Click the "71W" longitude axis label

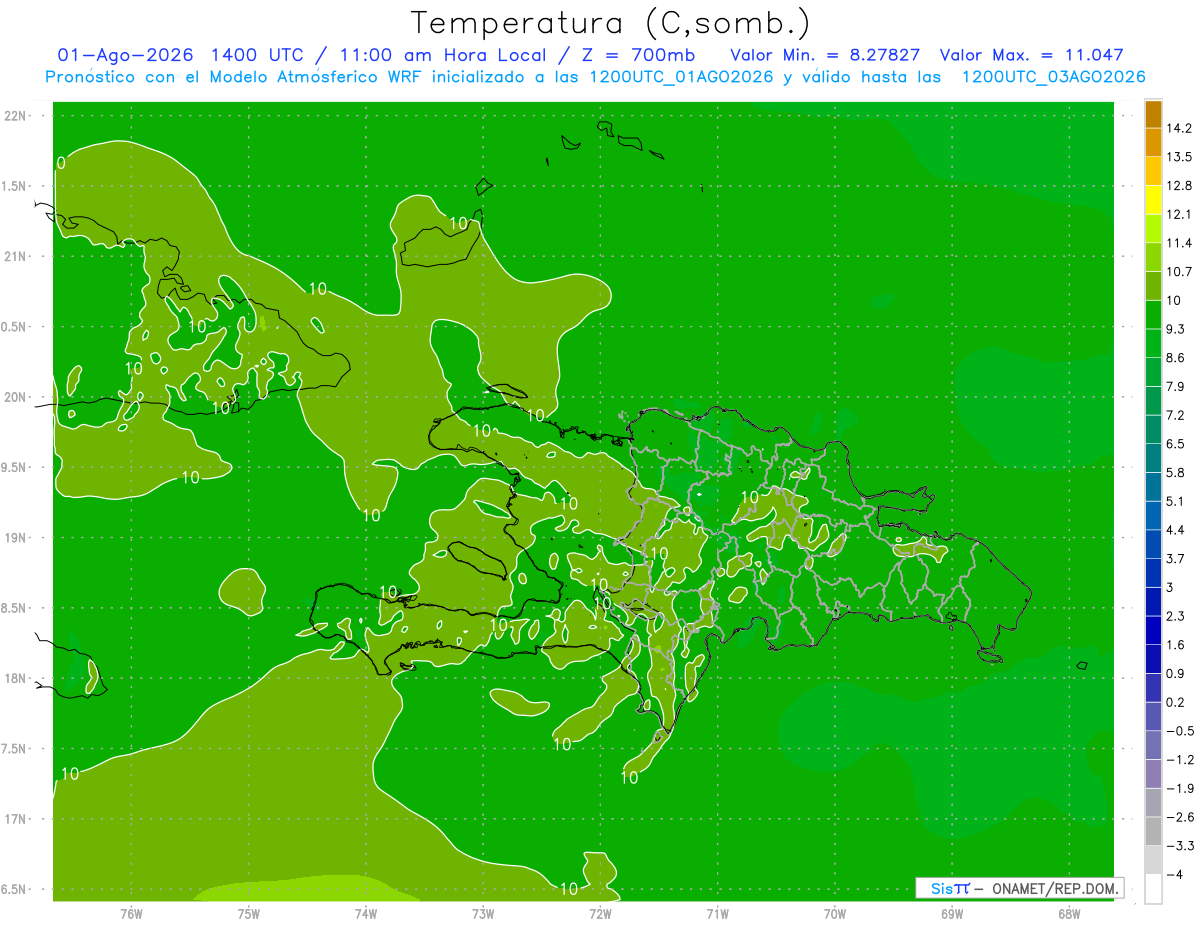click(717, 913)
